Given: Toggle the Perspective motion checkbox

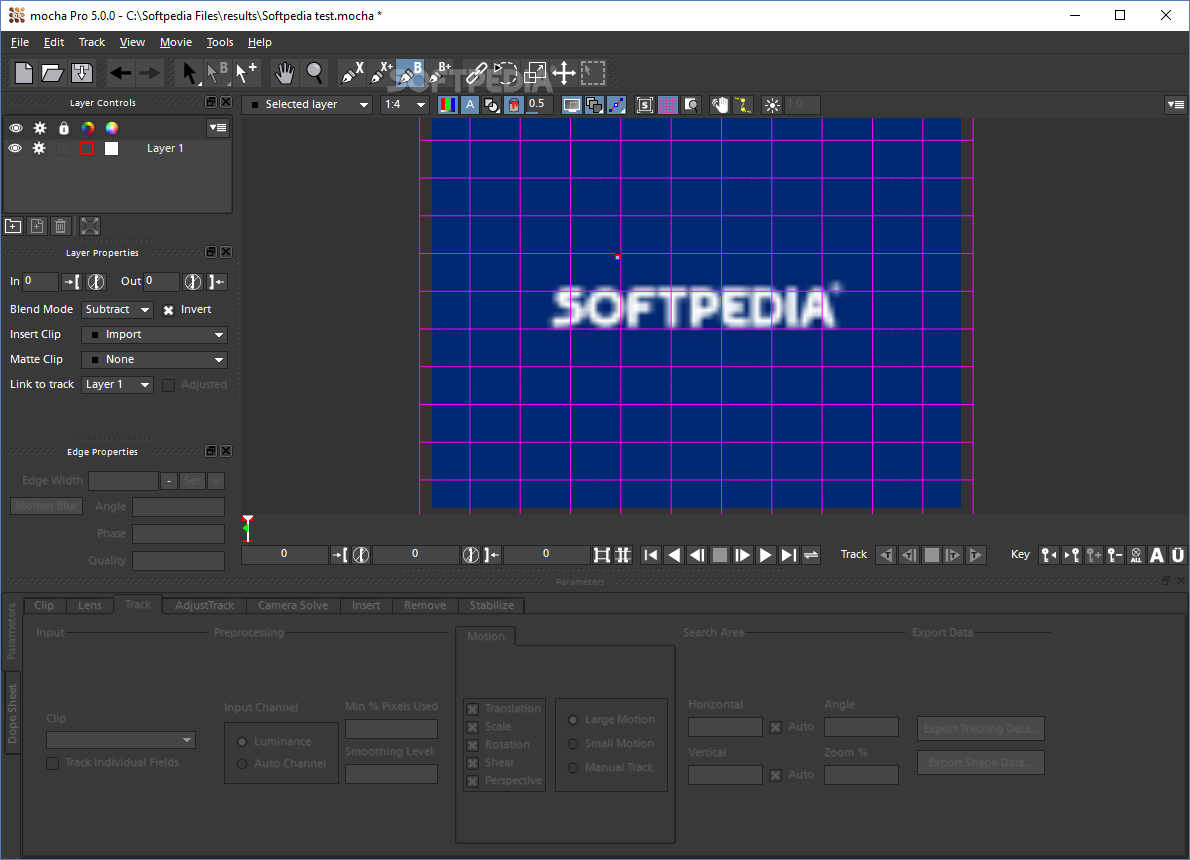Looking at the screenshot, I should tap(473, 781).
